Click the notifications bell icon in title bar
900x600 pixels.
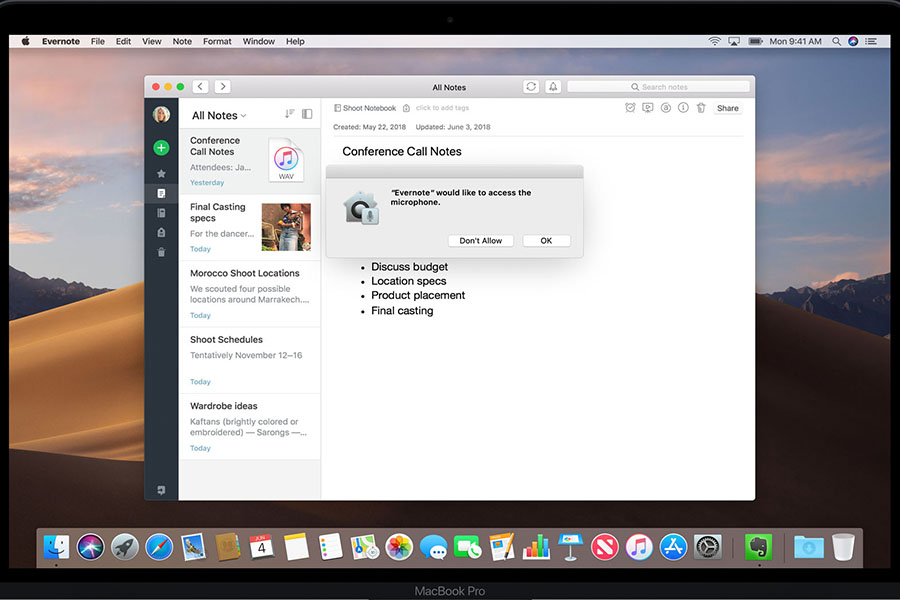553,87
